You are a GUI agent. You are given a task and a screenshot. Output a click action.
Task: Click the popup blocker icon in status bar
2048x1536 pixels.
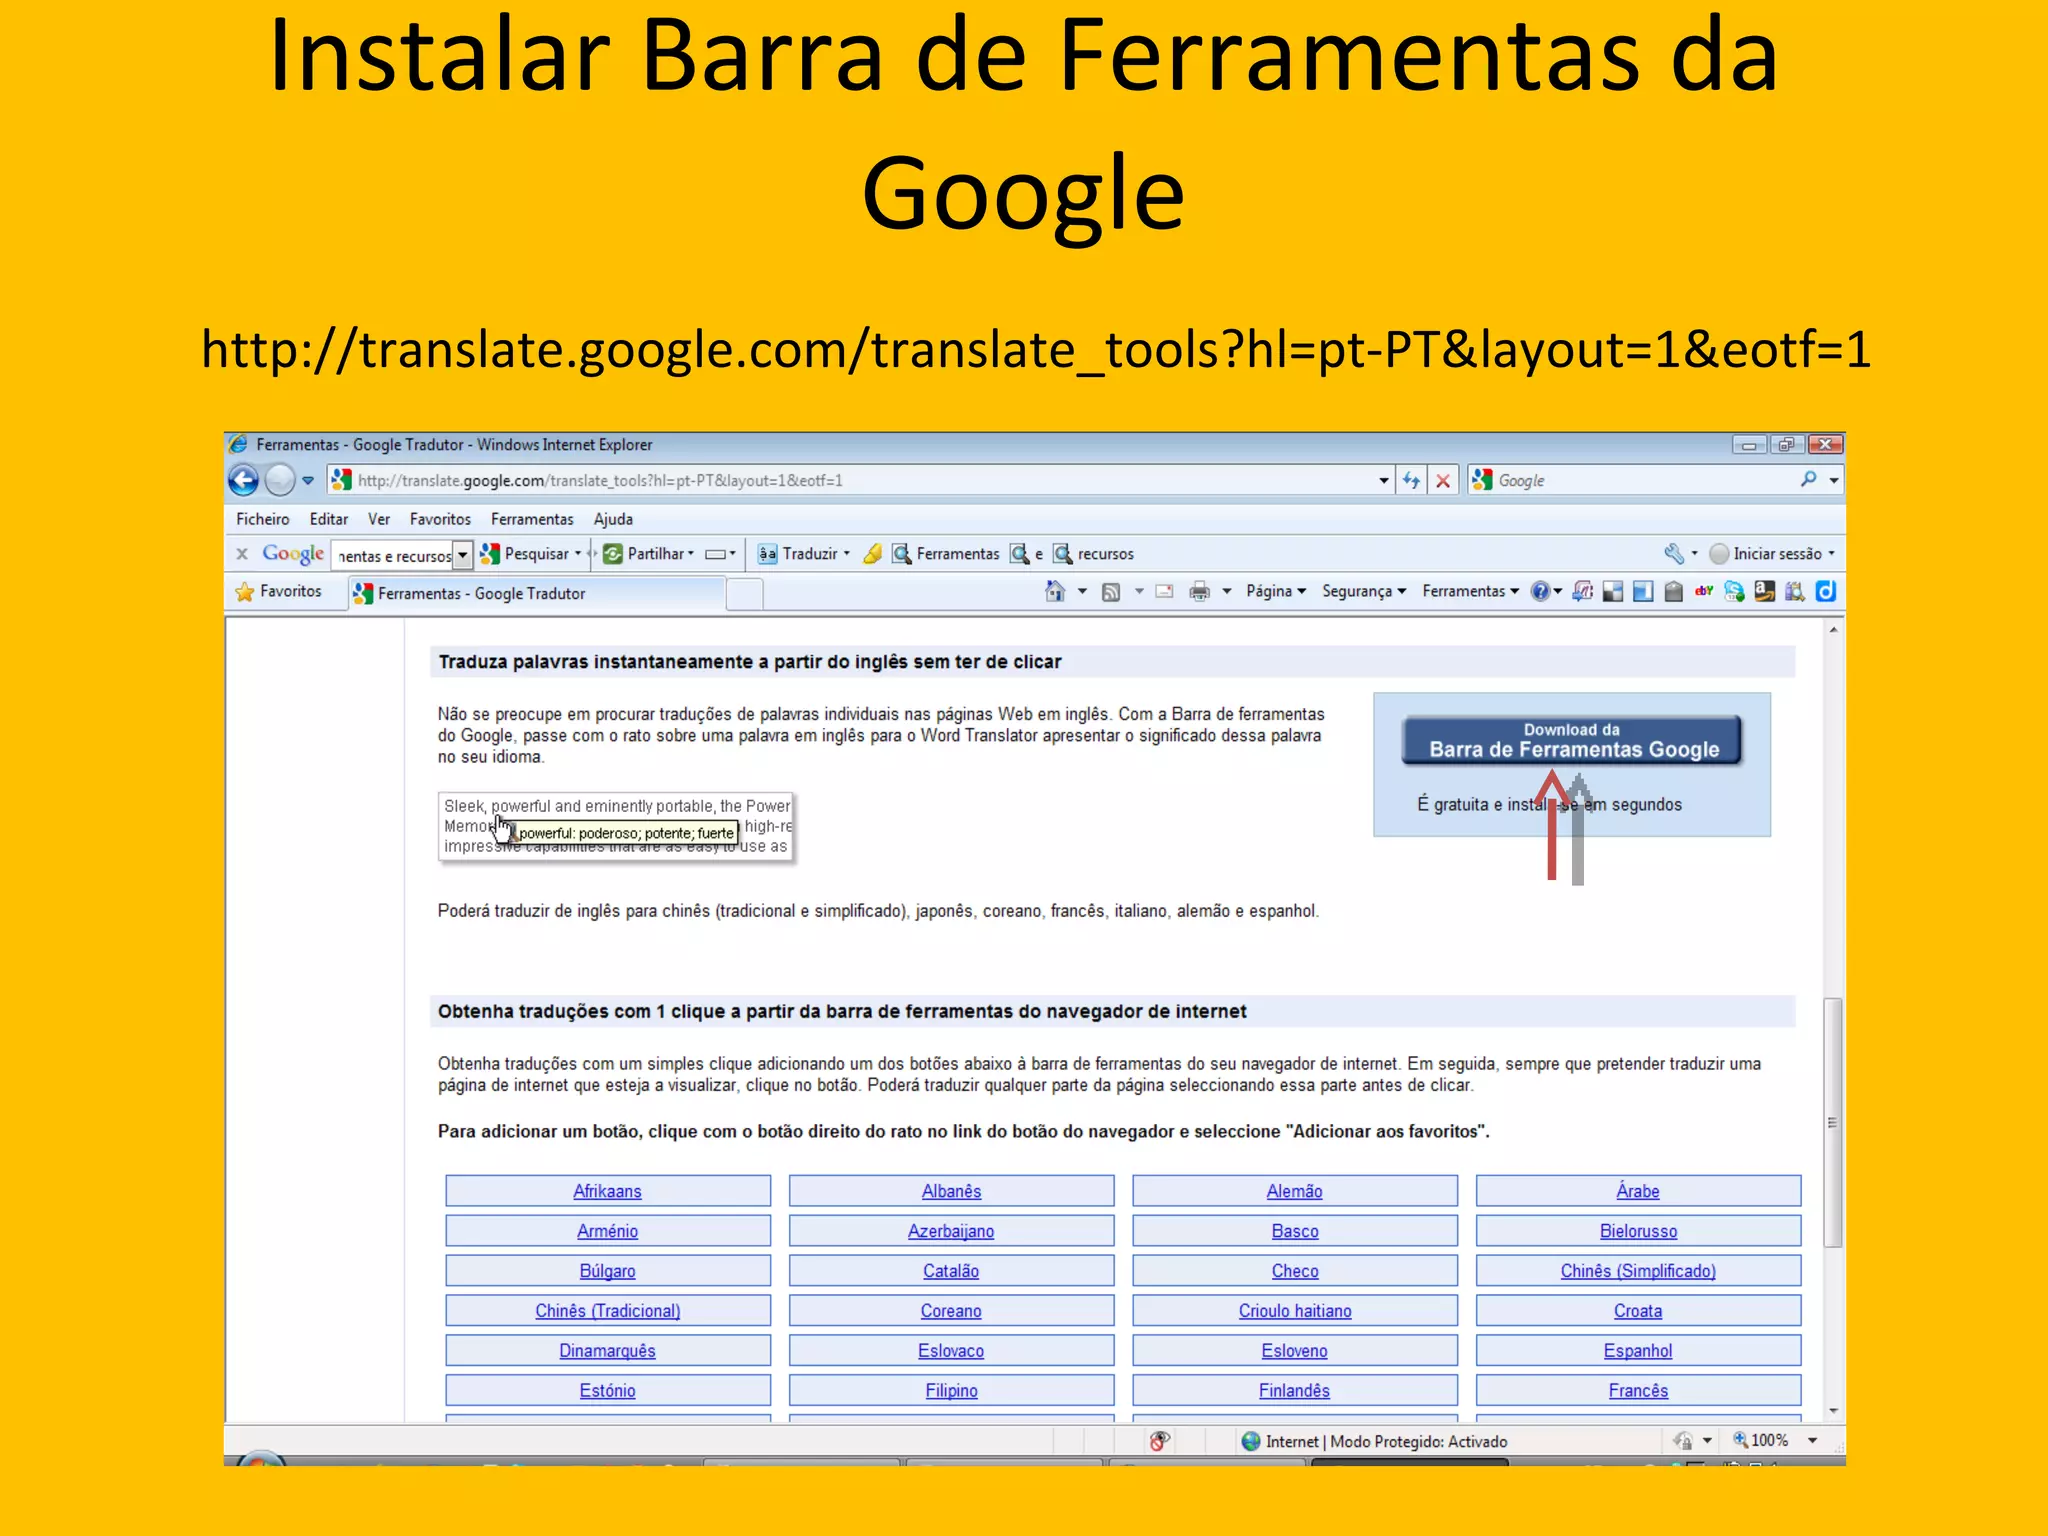click(1159, 1441)
